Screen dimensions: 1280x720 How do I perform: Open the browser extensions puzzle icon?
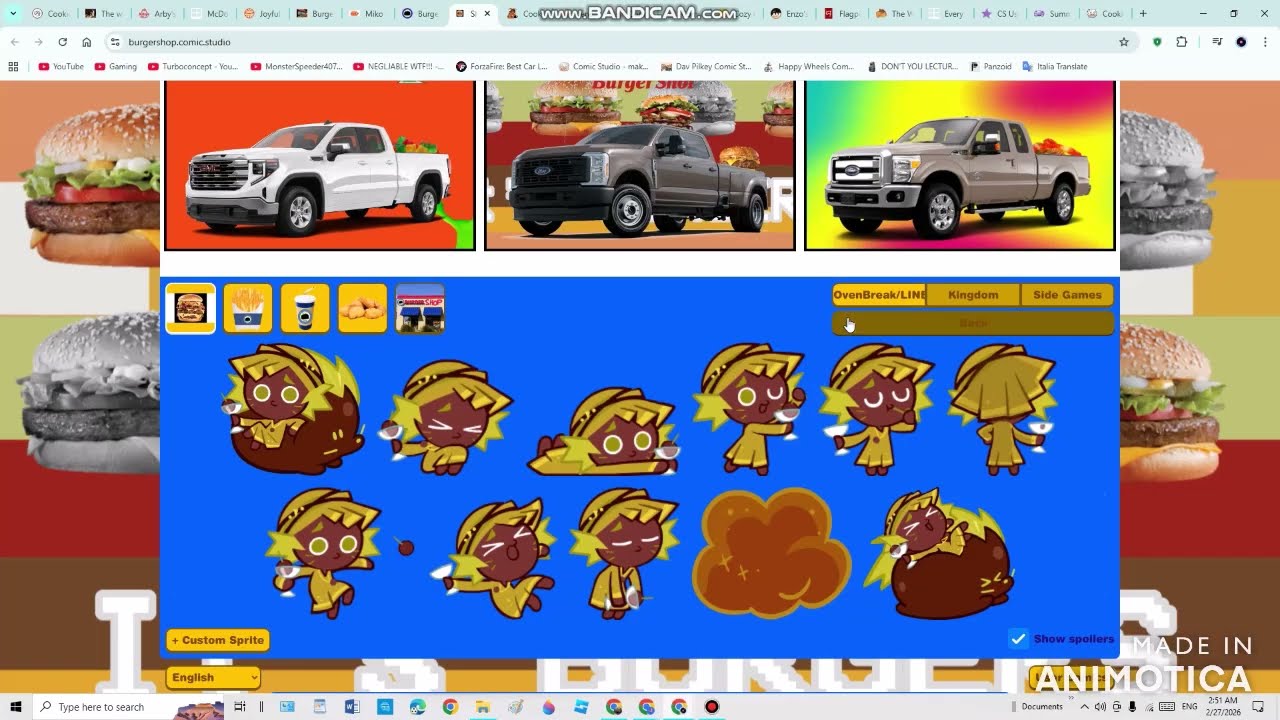[1182, 42]
